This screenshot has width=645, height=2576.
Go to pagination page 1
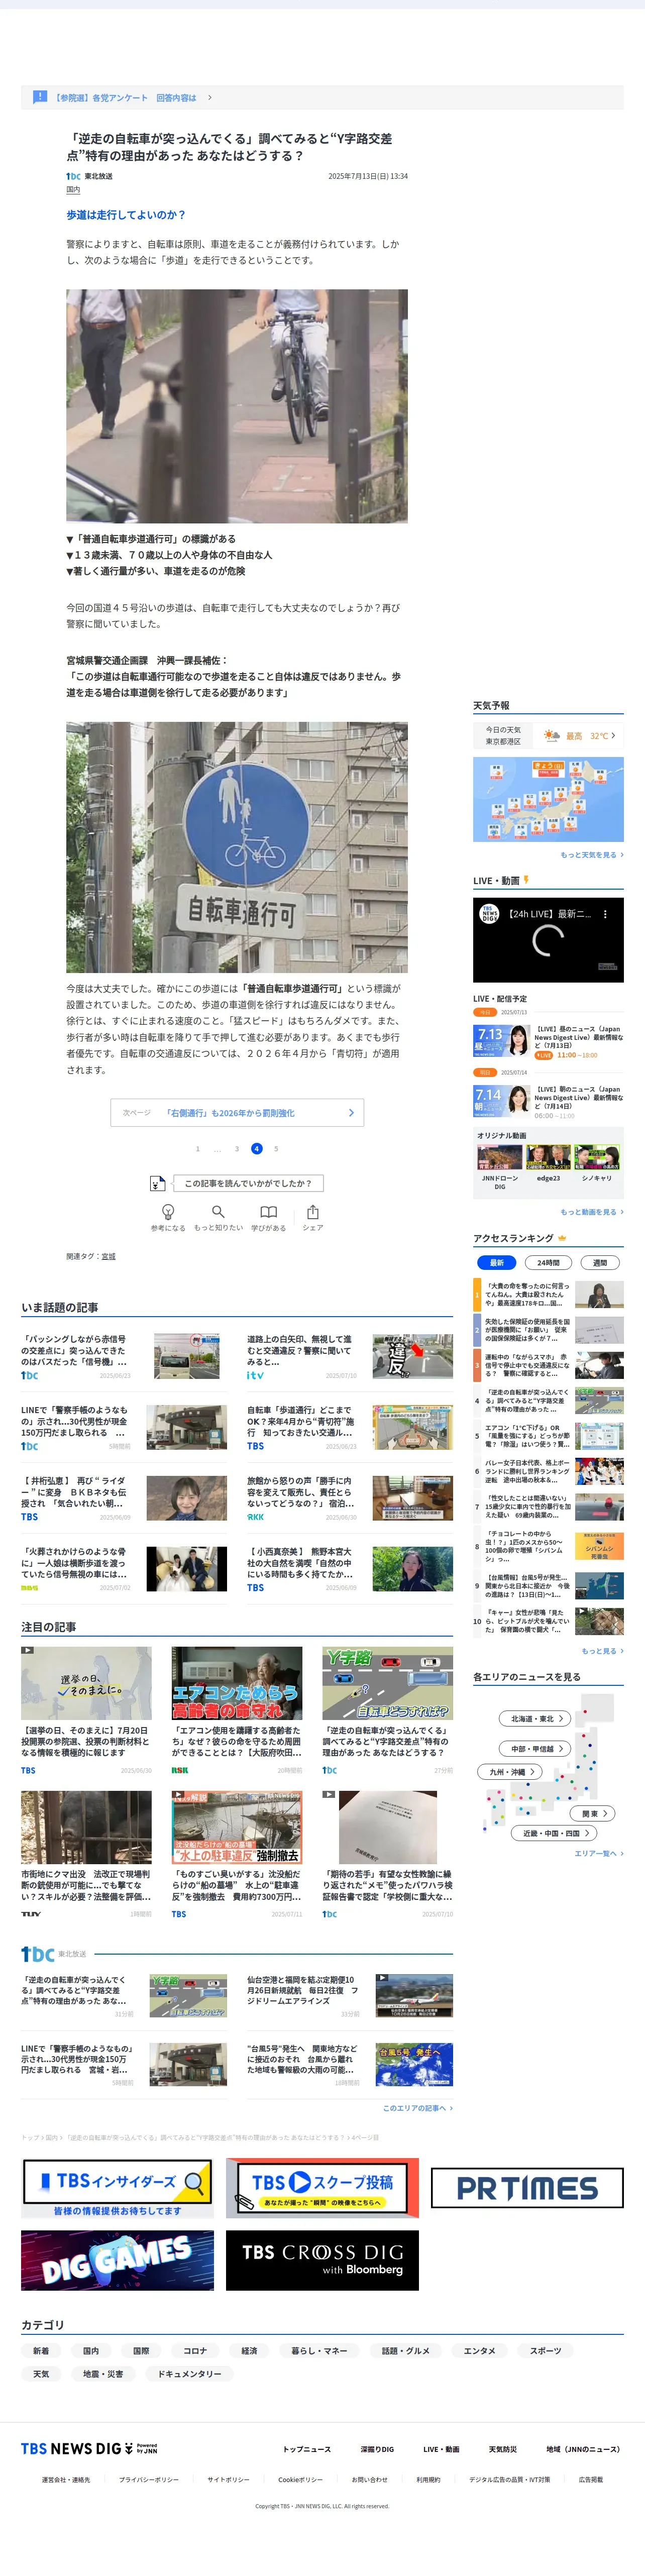[x=197, y=1148]
